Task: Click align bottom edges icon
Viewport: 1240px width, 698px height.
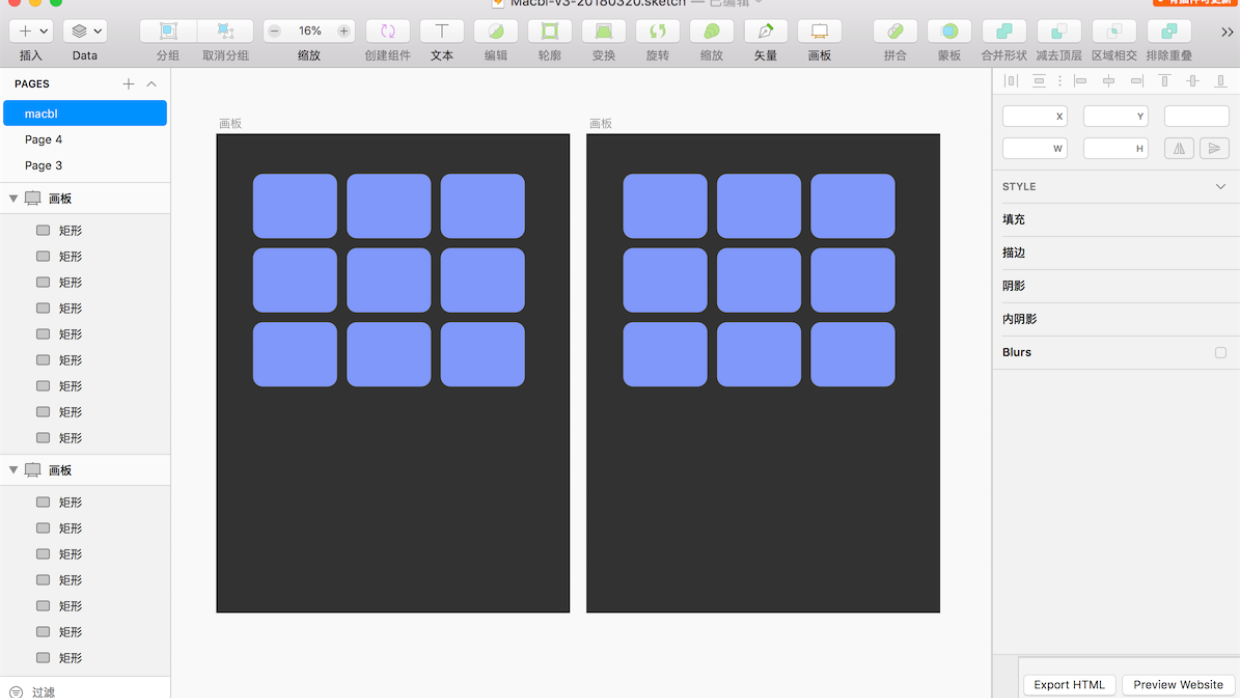Action: [x=1220, y=81]
